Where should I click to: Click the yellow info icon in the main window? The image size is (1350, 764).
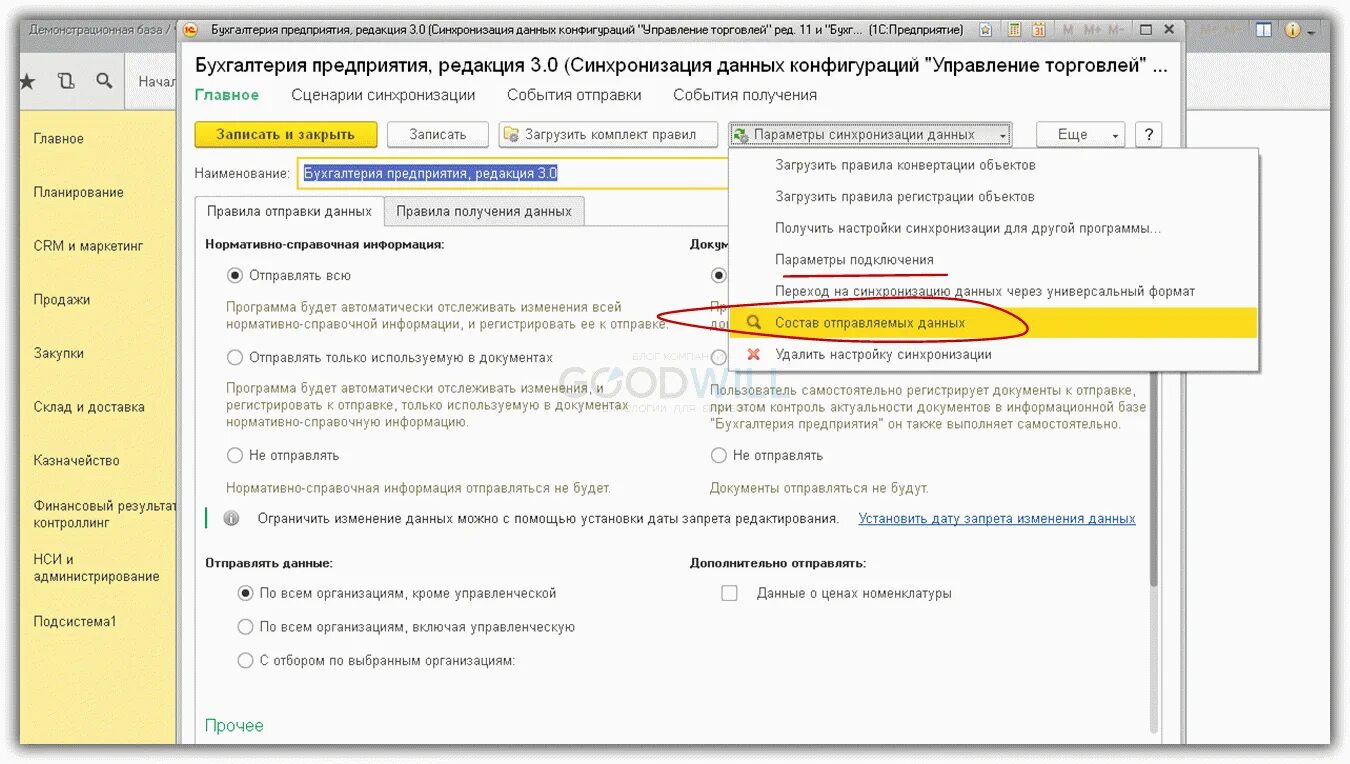point(1292,30)
